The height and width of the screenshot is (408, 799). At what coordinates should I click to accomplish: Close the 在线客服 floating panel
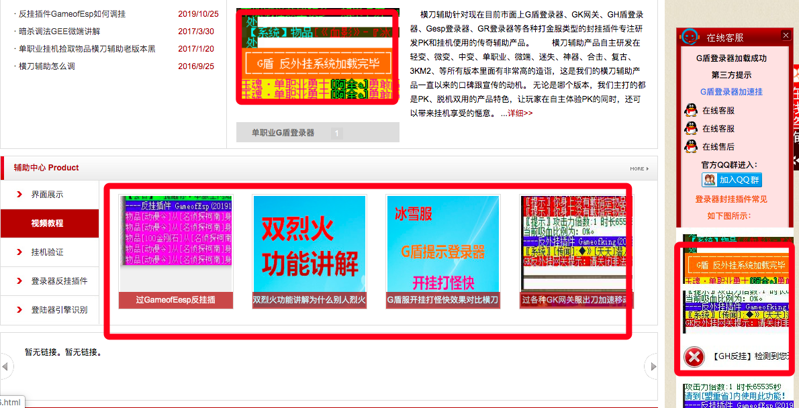(785, 35)
